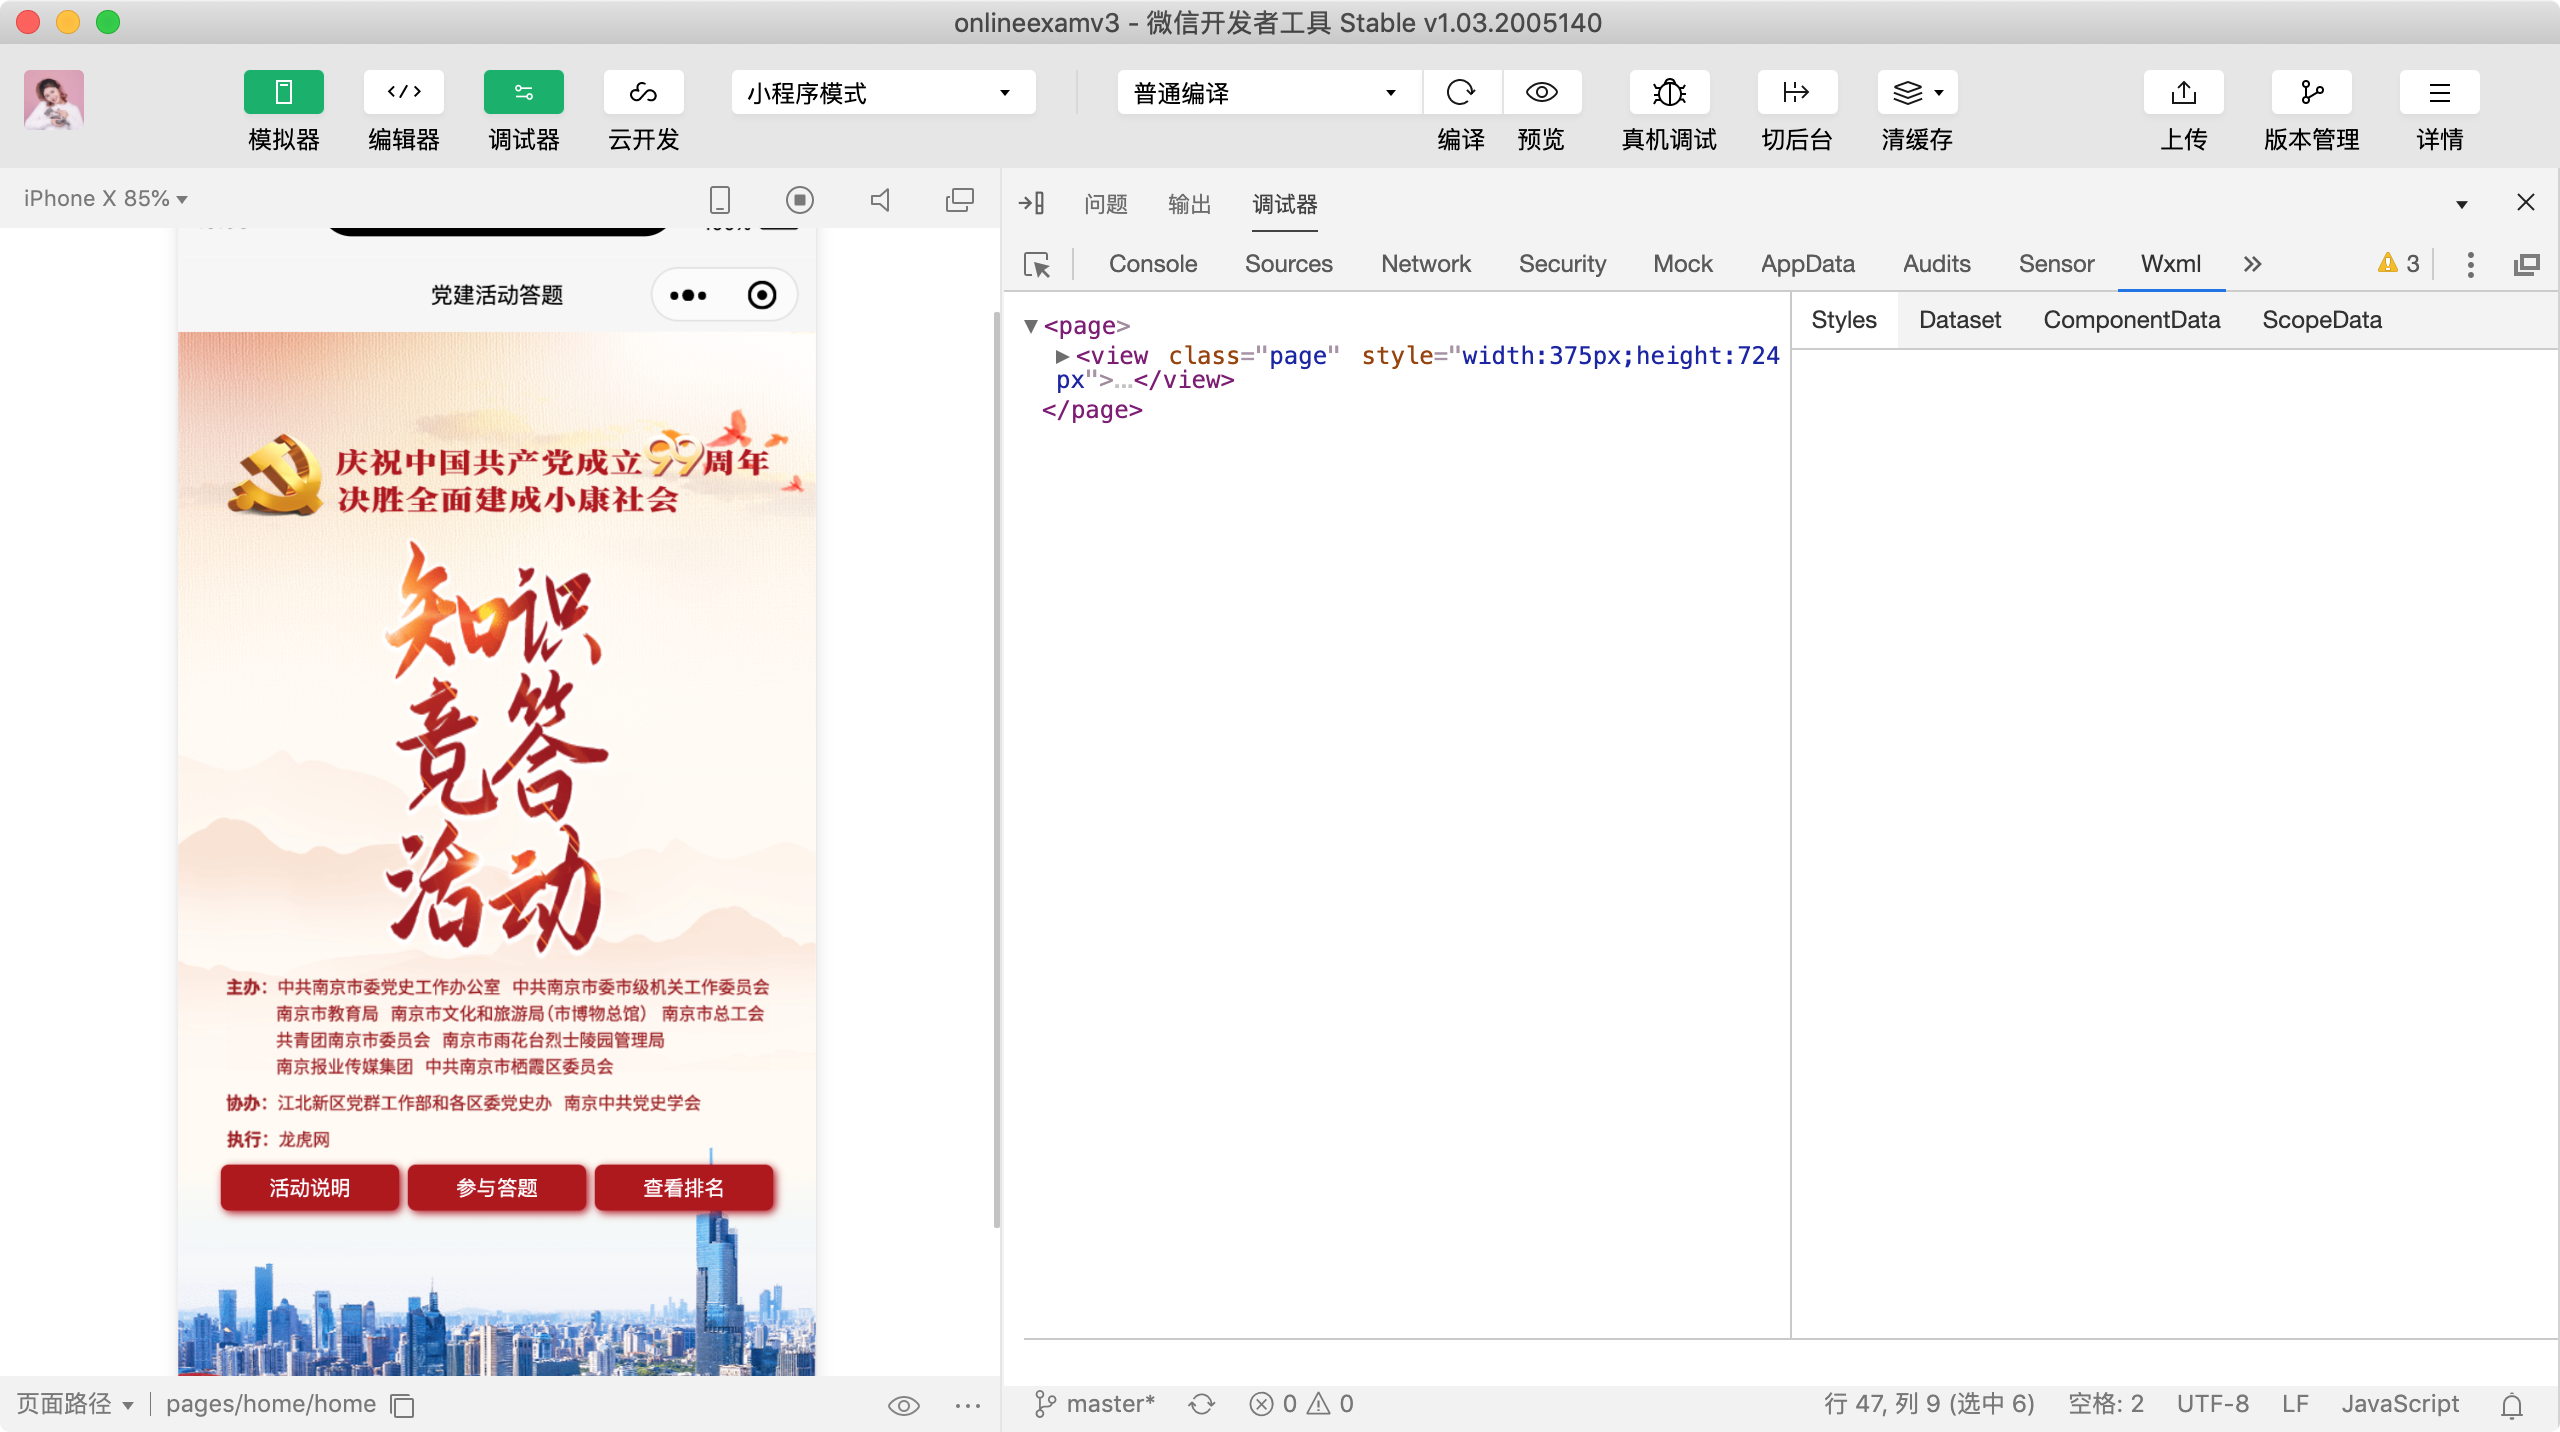Switch to the Network tab
The height and width of the screenshot is (1432, 2560).
(1425, 264)
